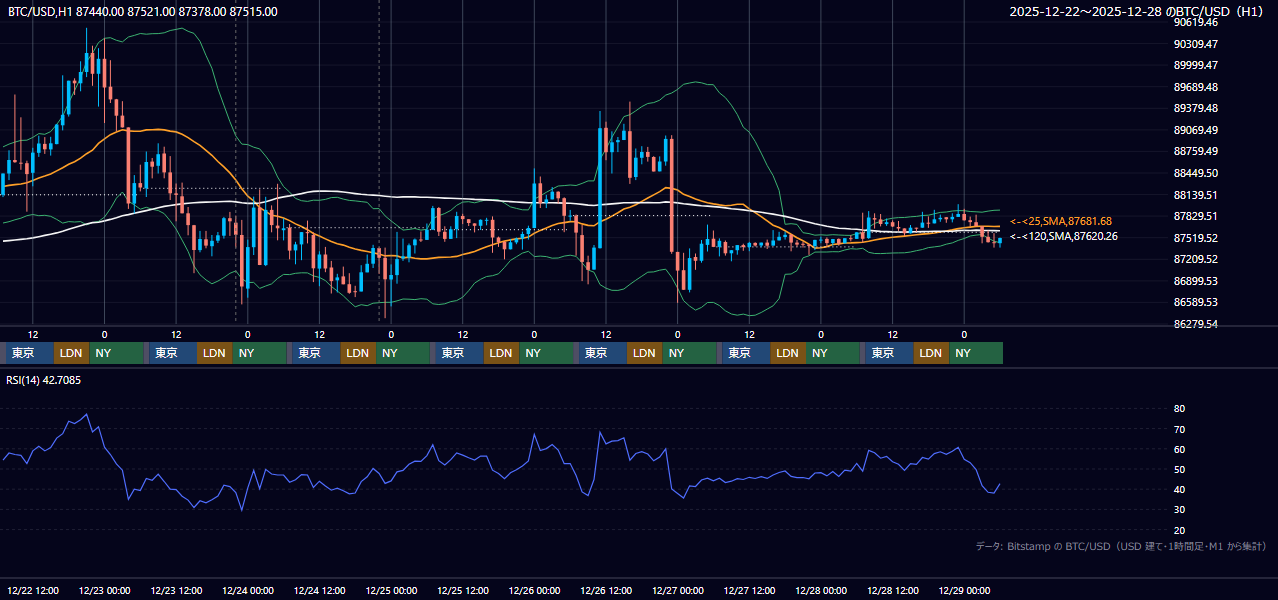Image resolution: width=1278 pixels, height=600 pixels.
Task: Click price axis label 86589.53
Action: point(1196,302)
